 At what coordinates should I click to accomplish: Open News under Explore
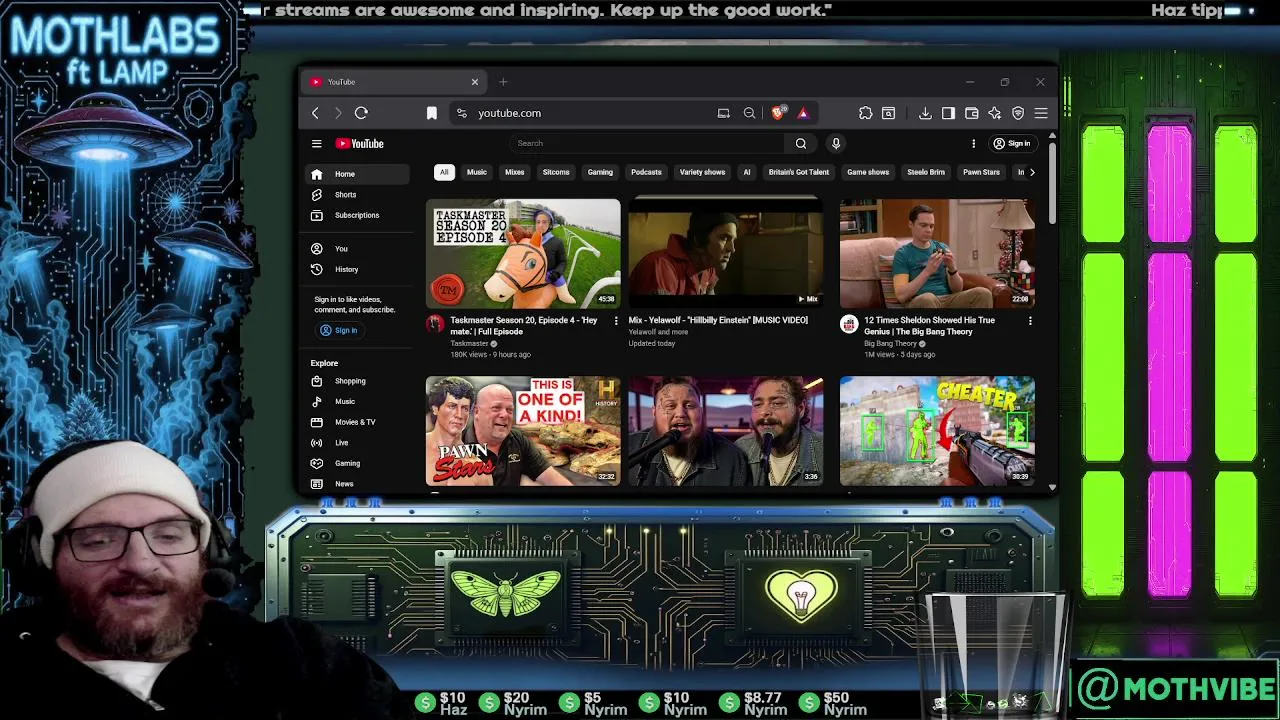(x=357, y=484)
